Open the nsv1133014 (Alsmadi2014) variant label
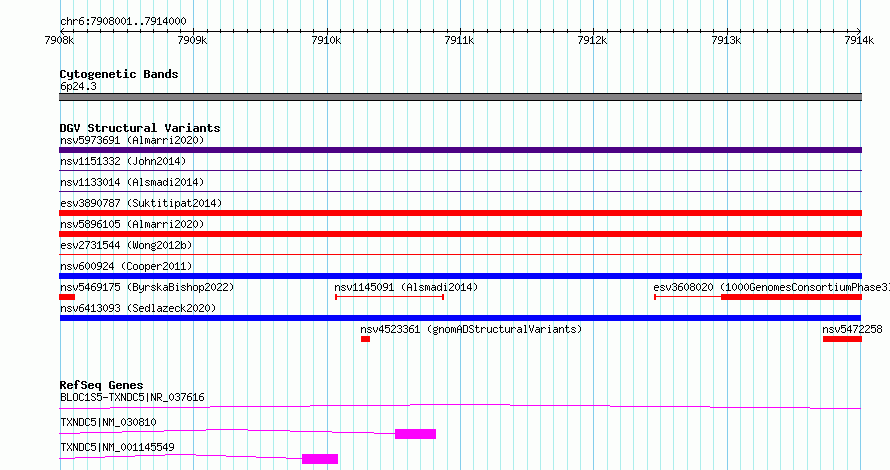This screenshot has width=890, height=470. coord(132,182)
